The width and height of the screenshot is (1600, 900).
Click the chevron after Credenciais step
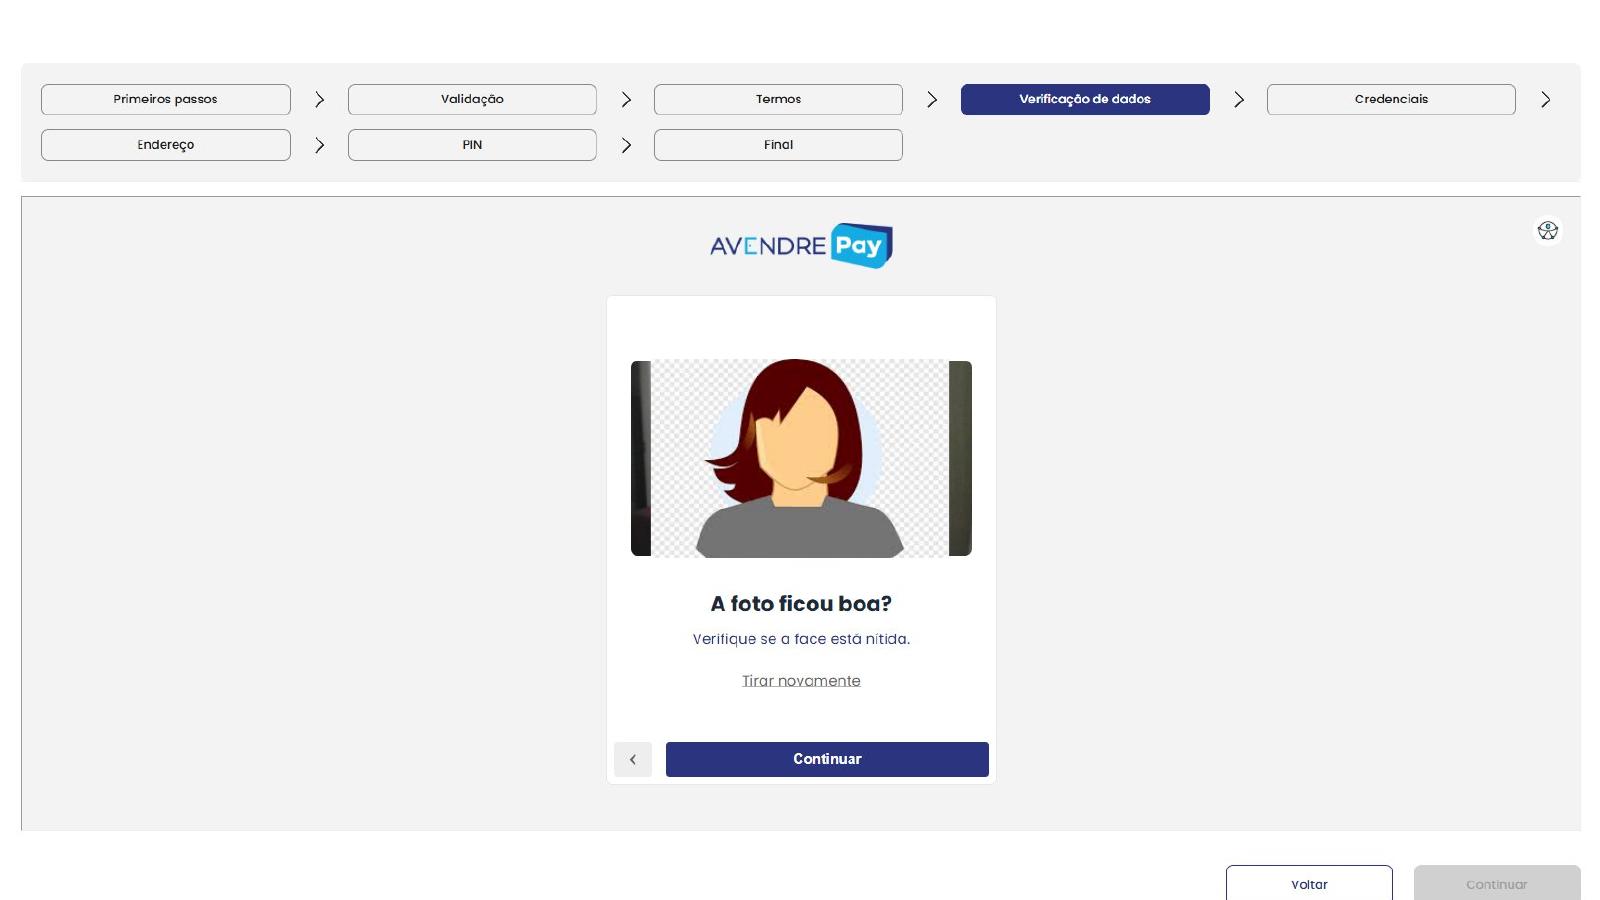click(1545, 99)
